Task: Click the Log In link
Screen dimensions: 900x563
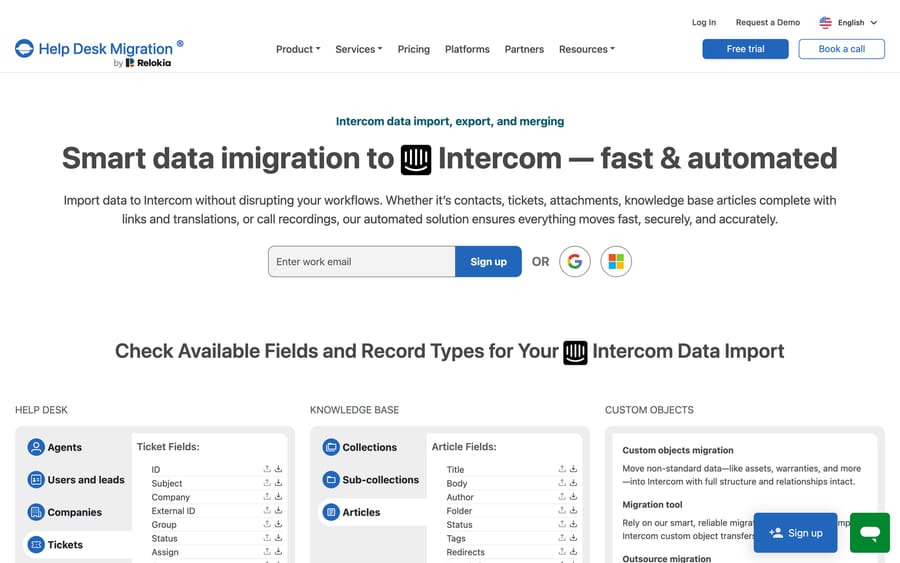Action: [704, 22]
